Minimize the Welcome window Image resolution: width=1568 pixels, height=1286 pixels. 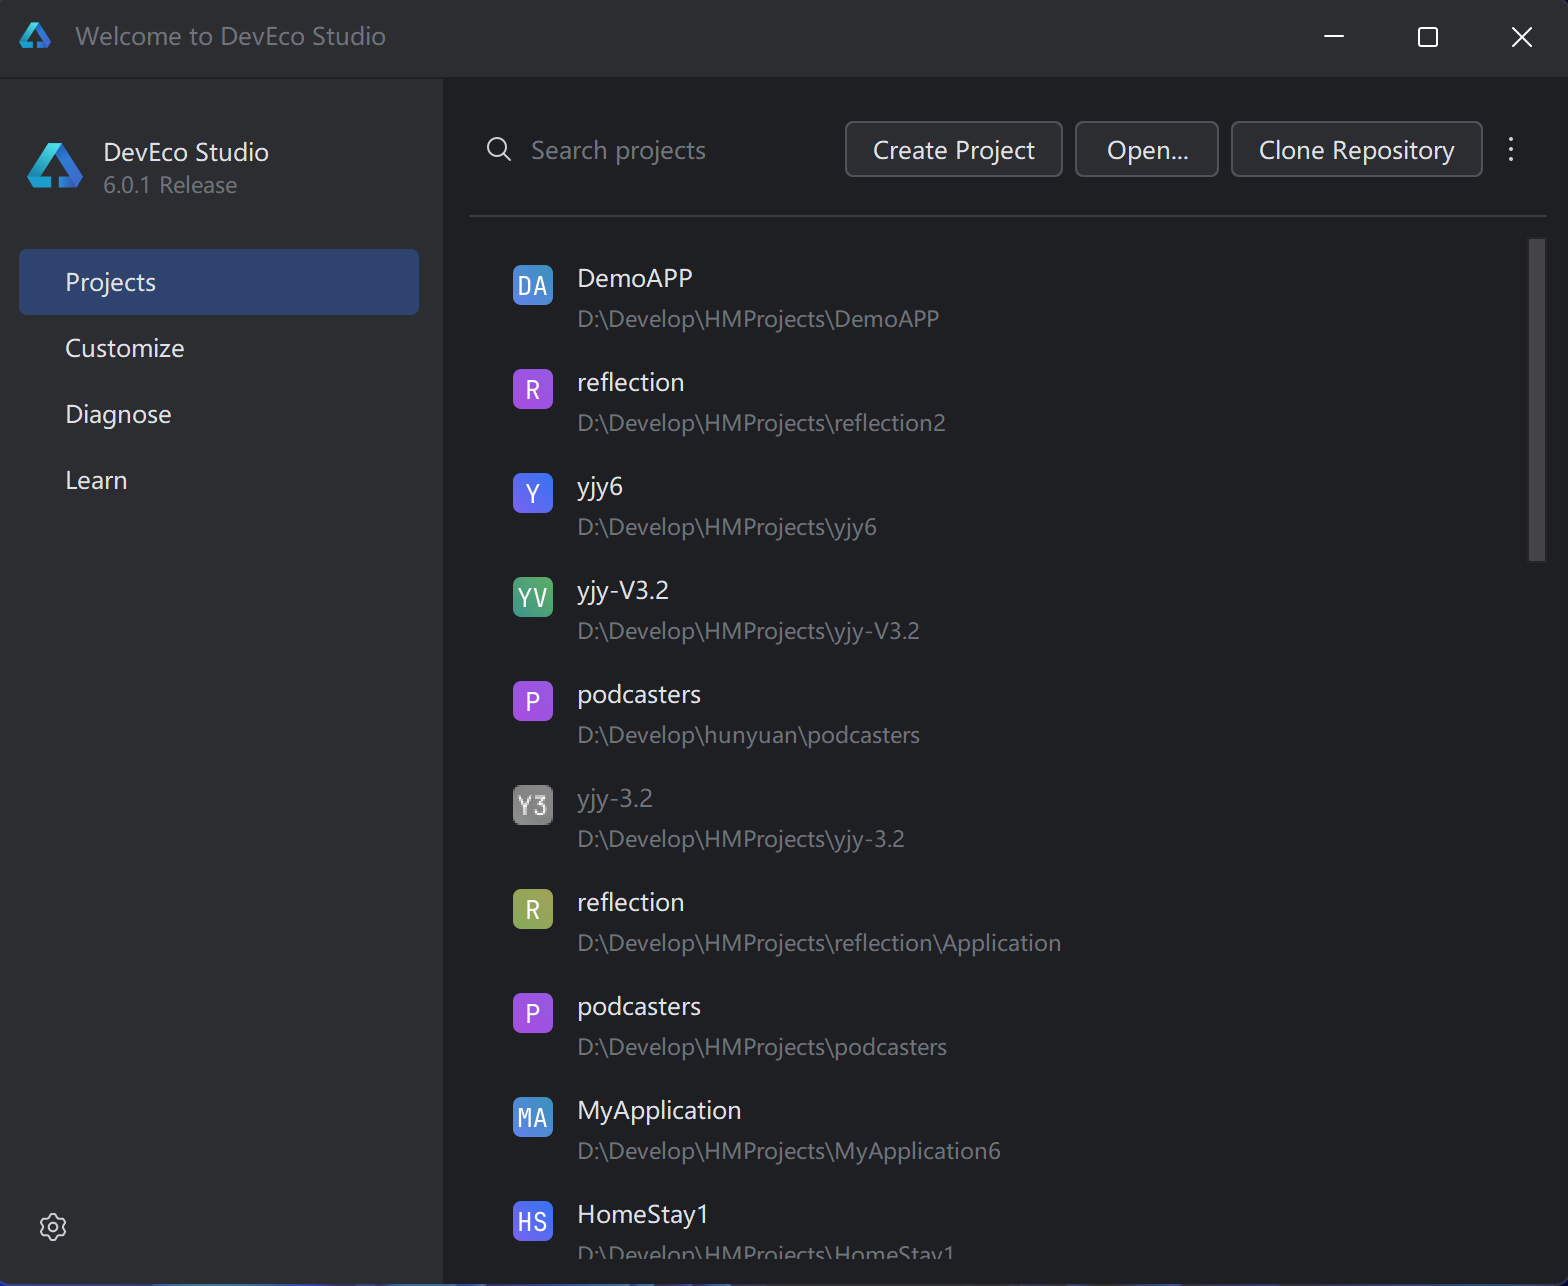pyautogui.click(x=1334, y=37)
